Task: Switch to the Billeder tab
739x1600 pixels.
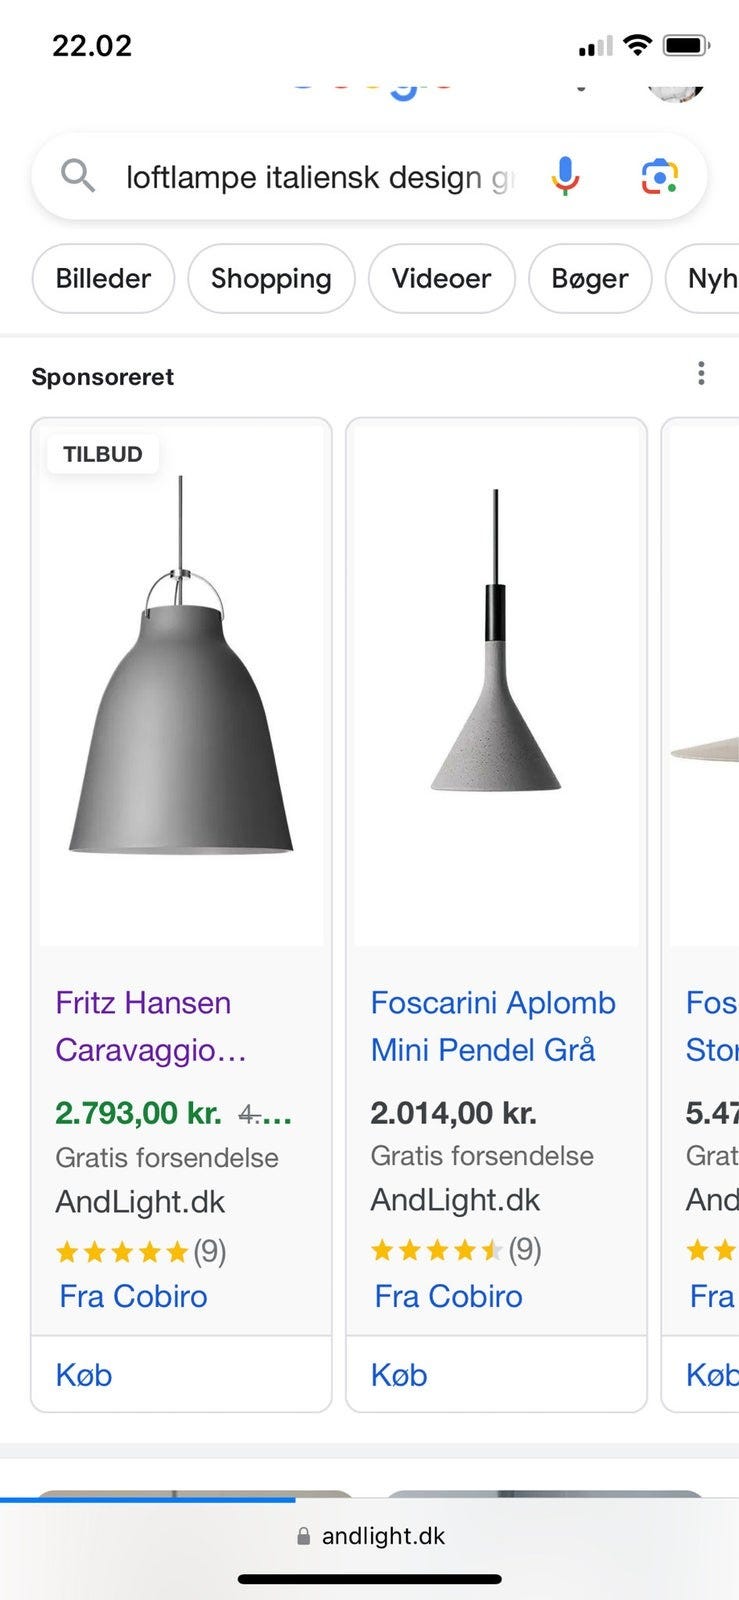Action: point(103,278)
